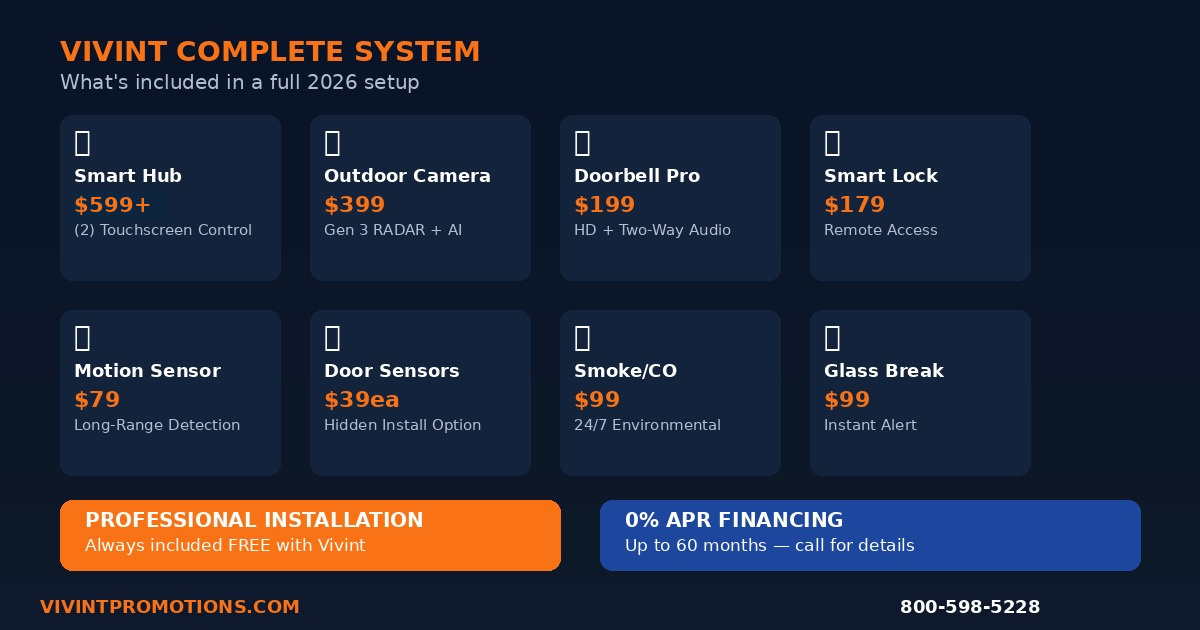Click the Motion Sensor card icon

[x=82, y=338]
